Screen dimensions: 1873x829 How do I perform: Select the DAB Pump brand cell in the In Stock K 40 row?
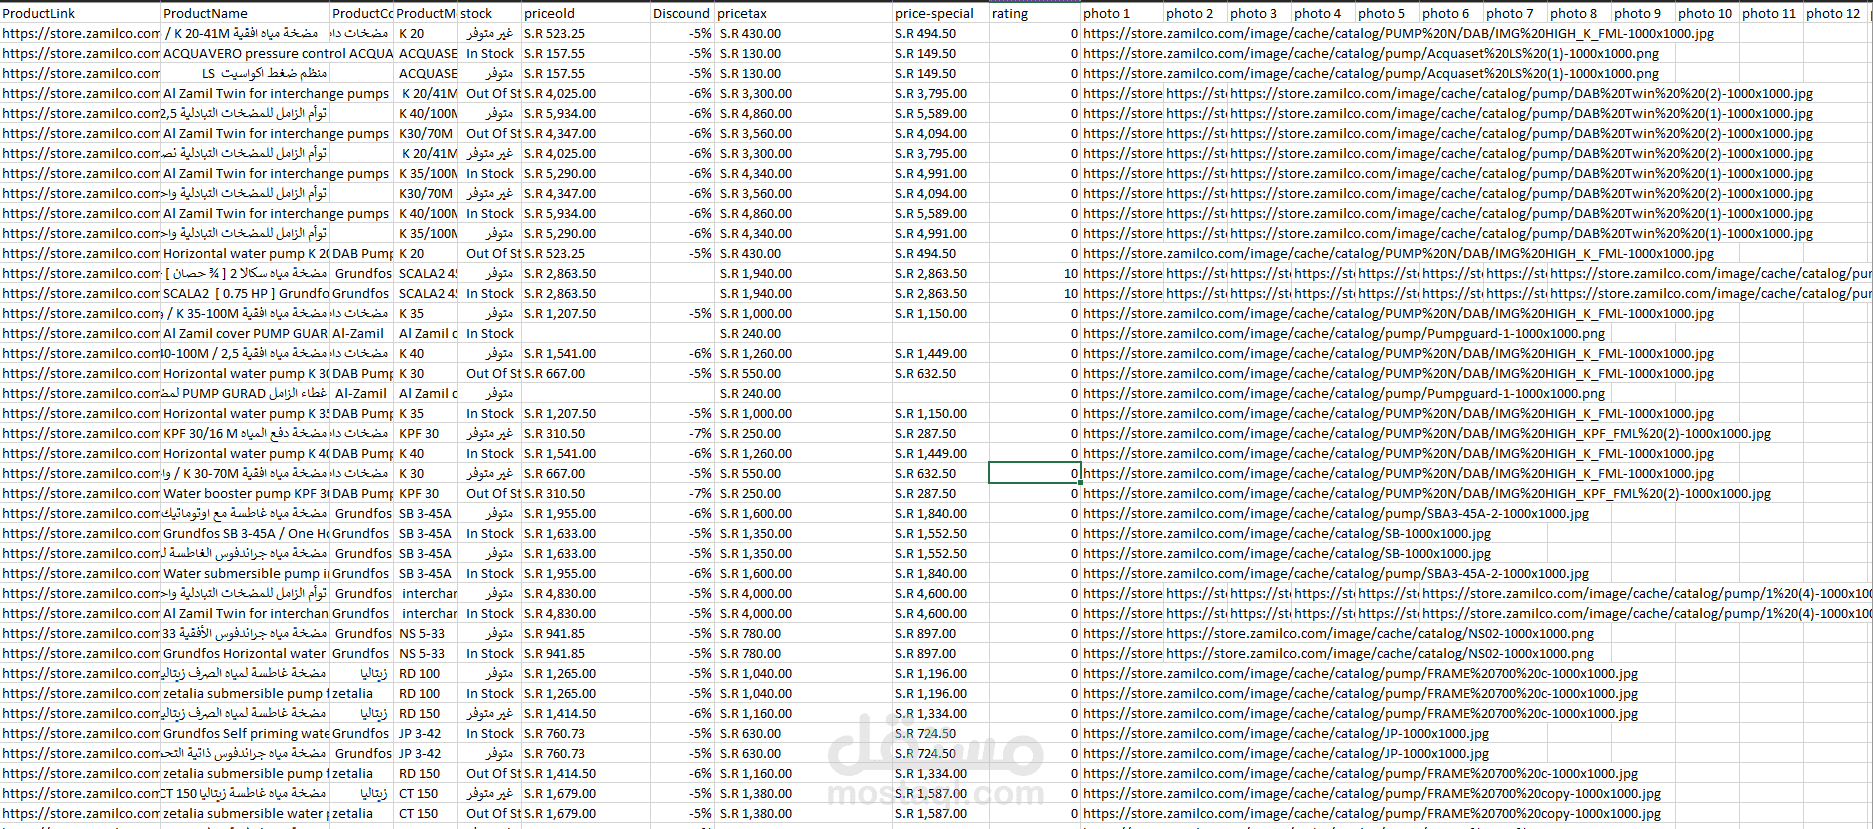362,453
